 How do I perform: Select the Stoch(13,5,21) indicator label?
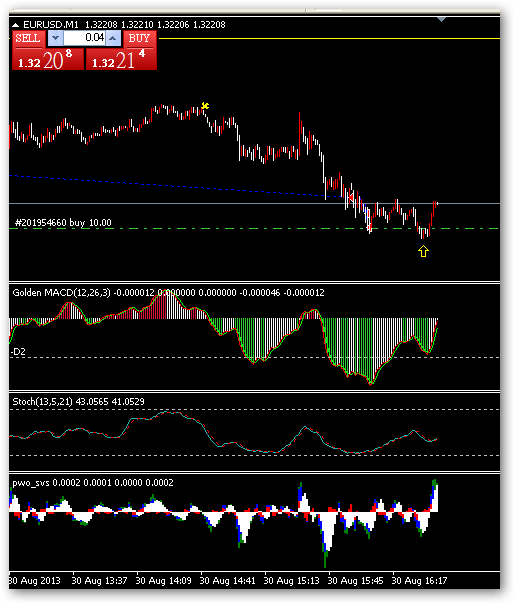(42, 402)
